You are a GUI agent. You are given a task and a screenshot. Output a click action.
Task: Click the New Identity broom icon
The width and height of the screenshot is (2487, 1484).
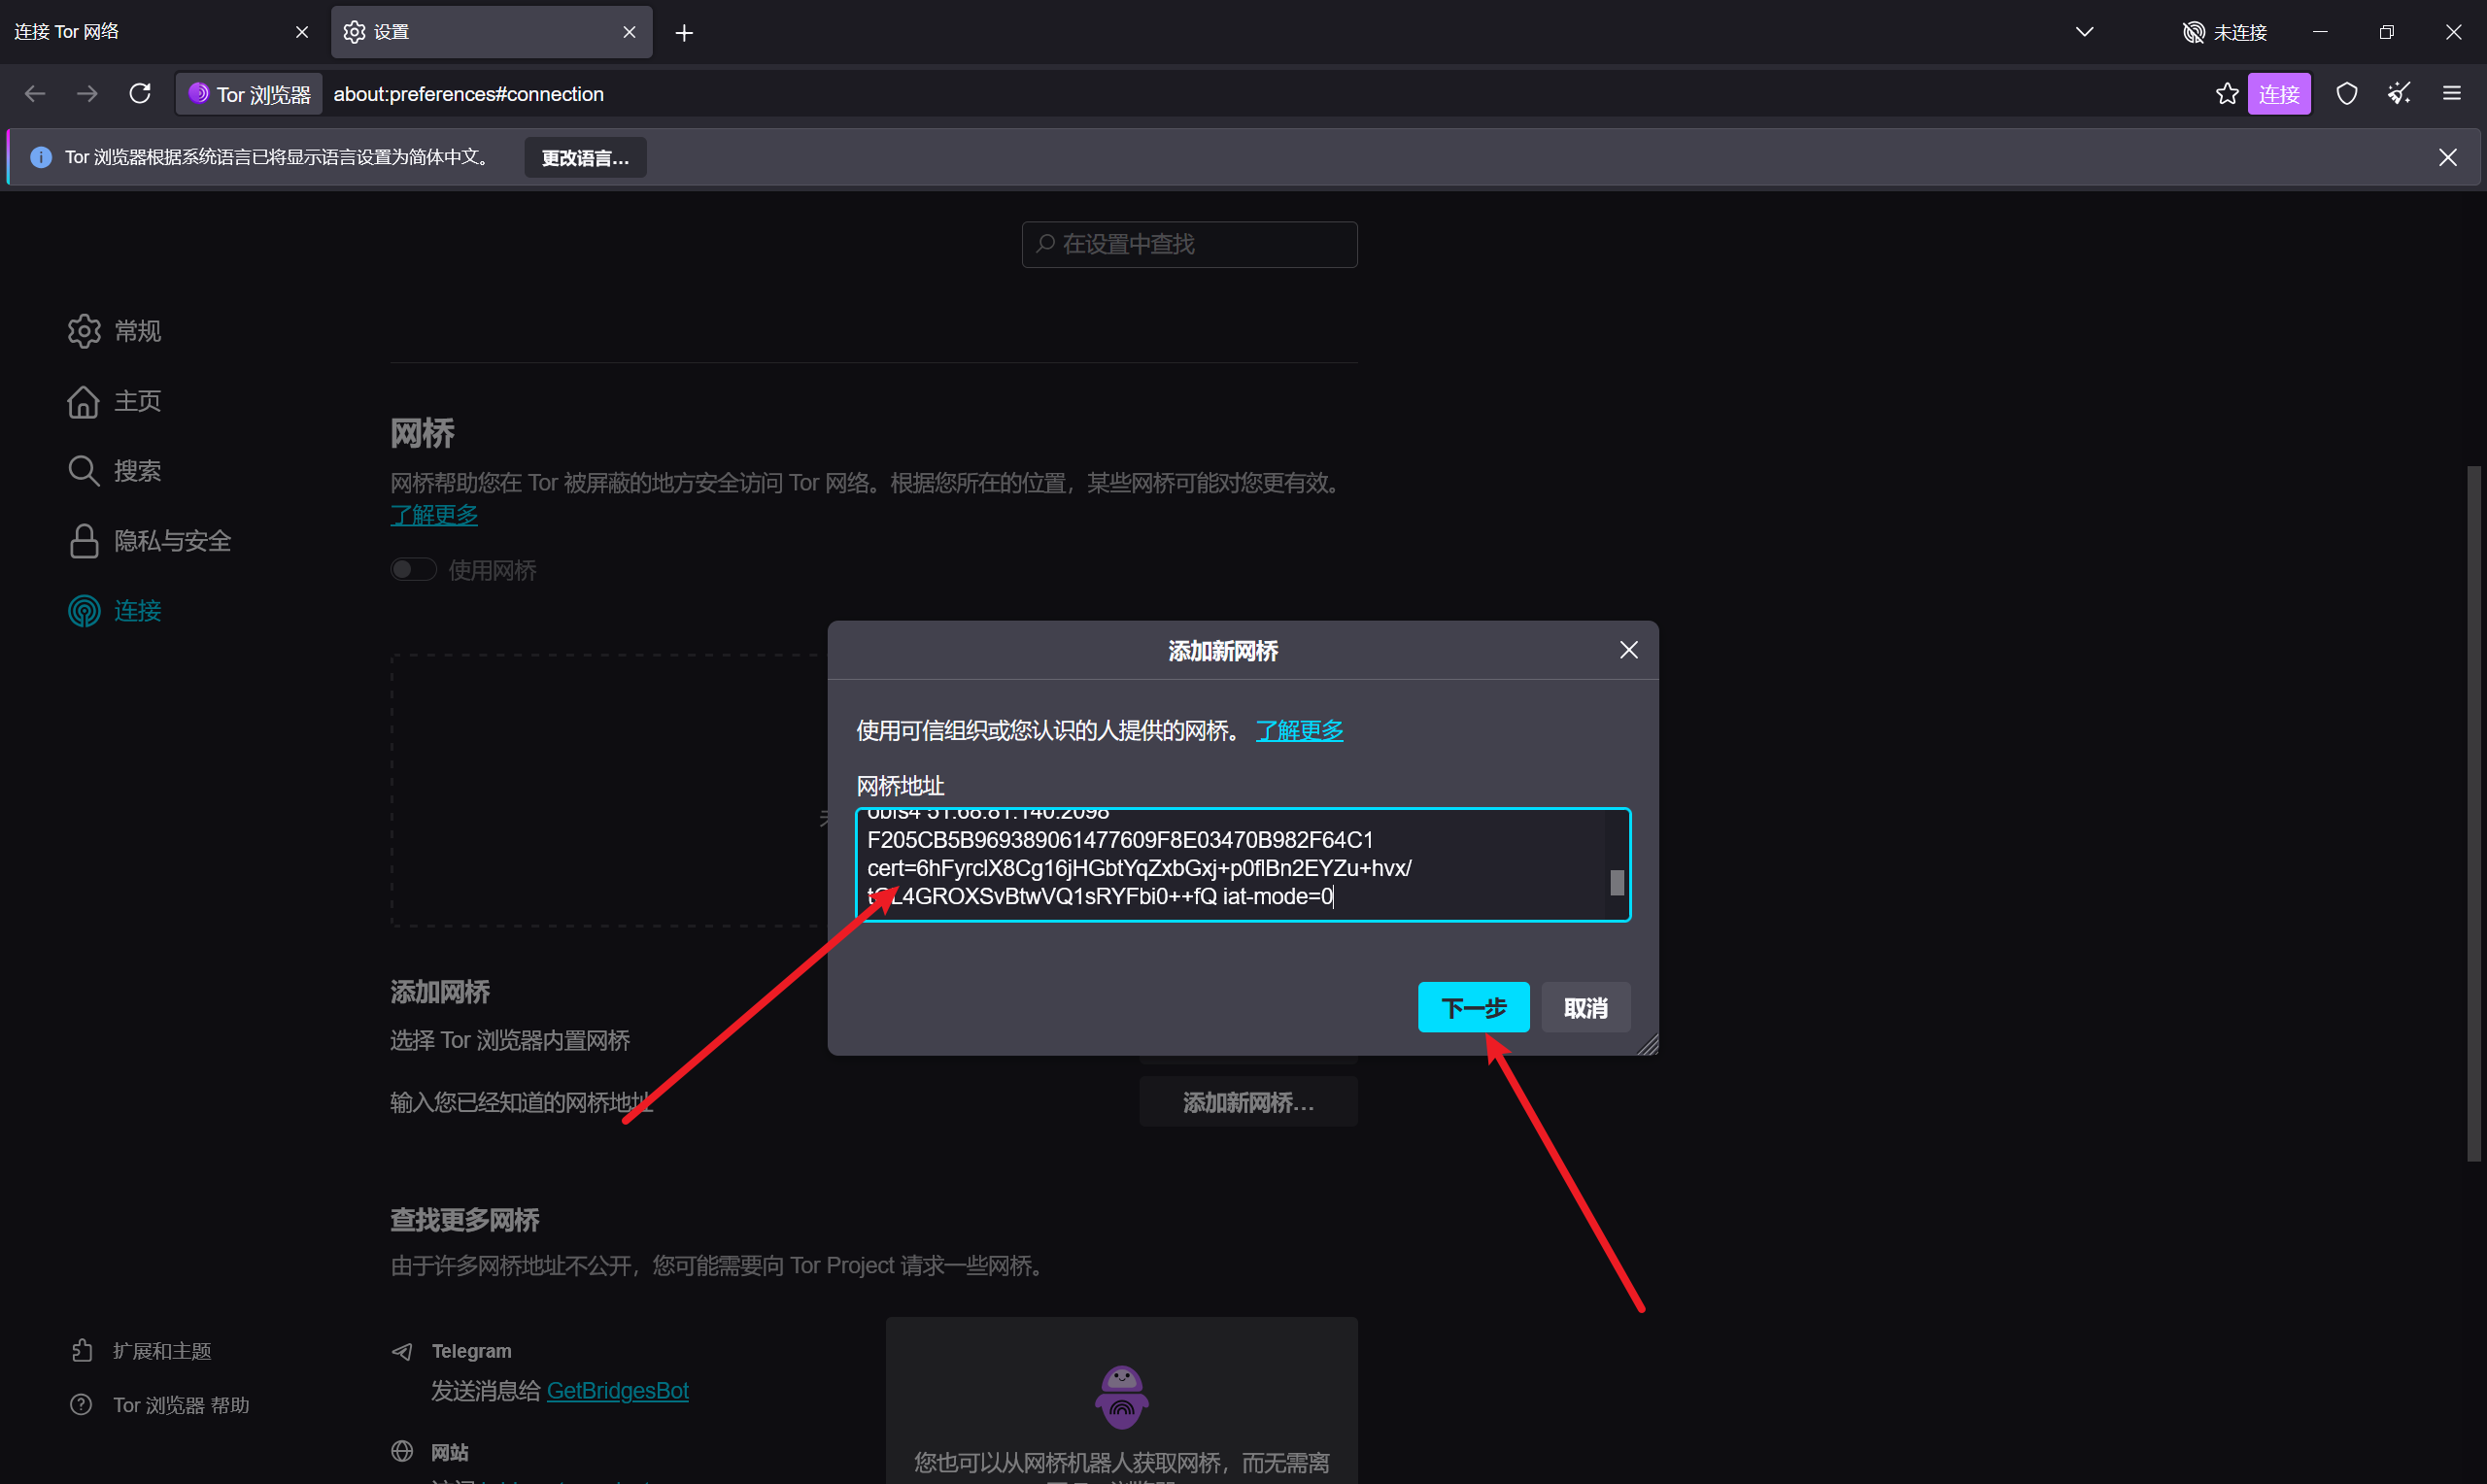point(2399,94)
